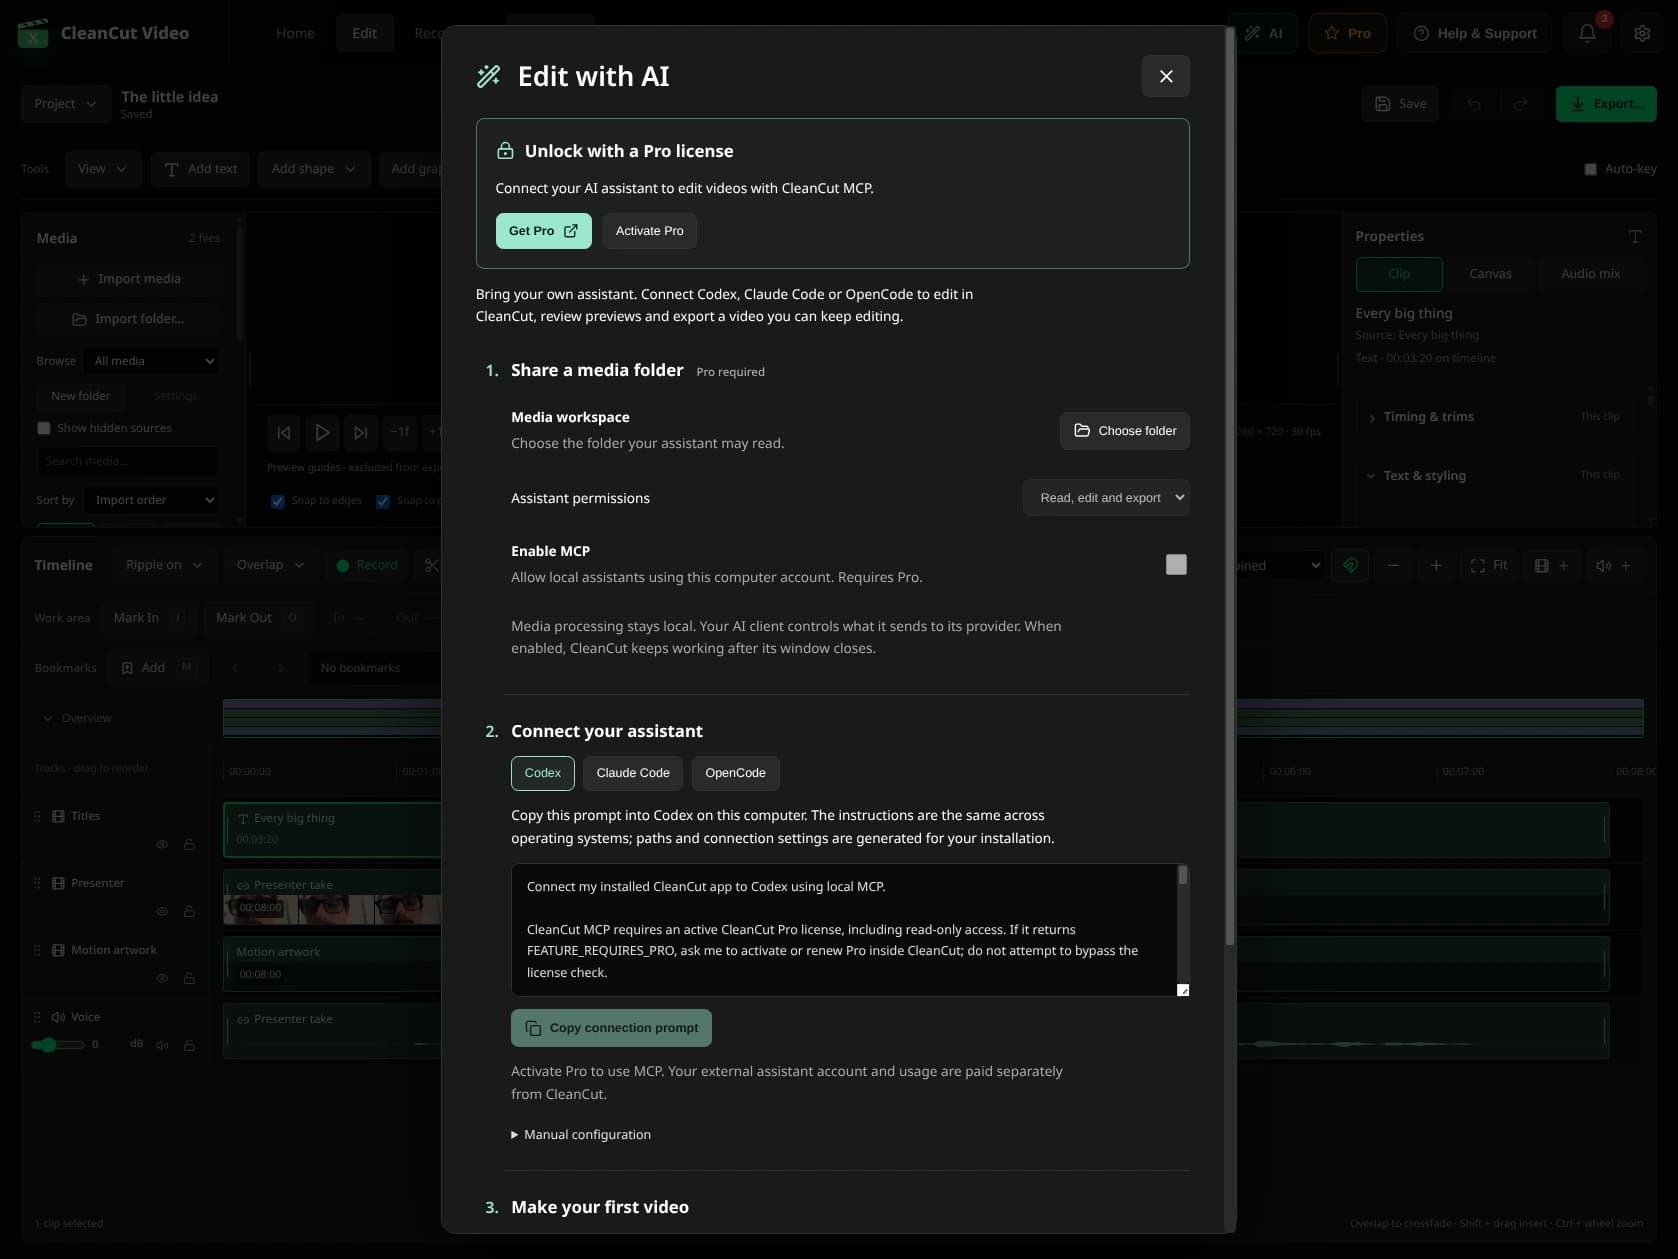
Task: Click the timeline Fit zoom icon
Action: click(1489, 566)
